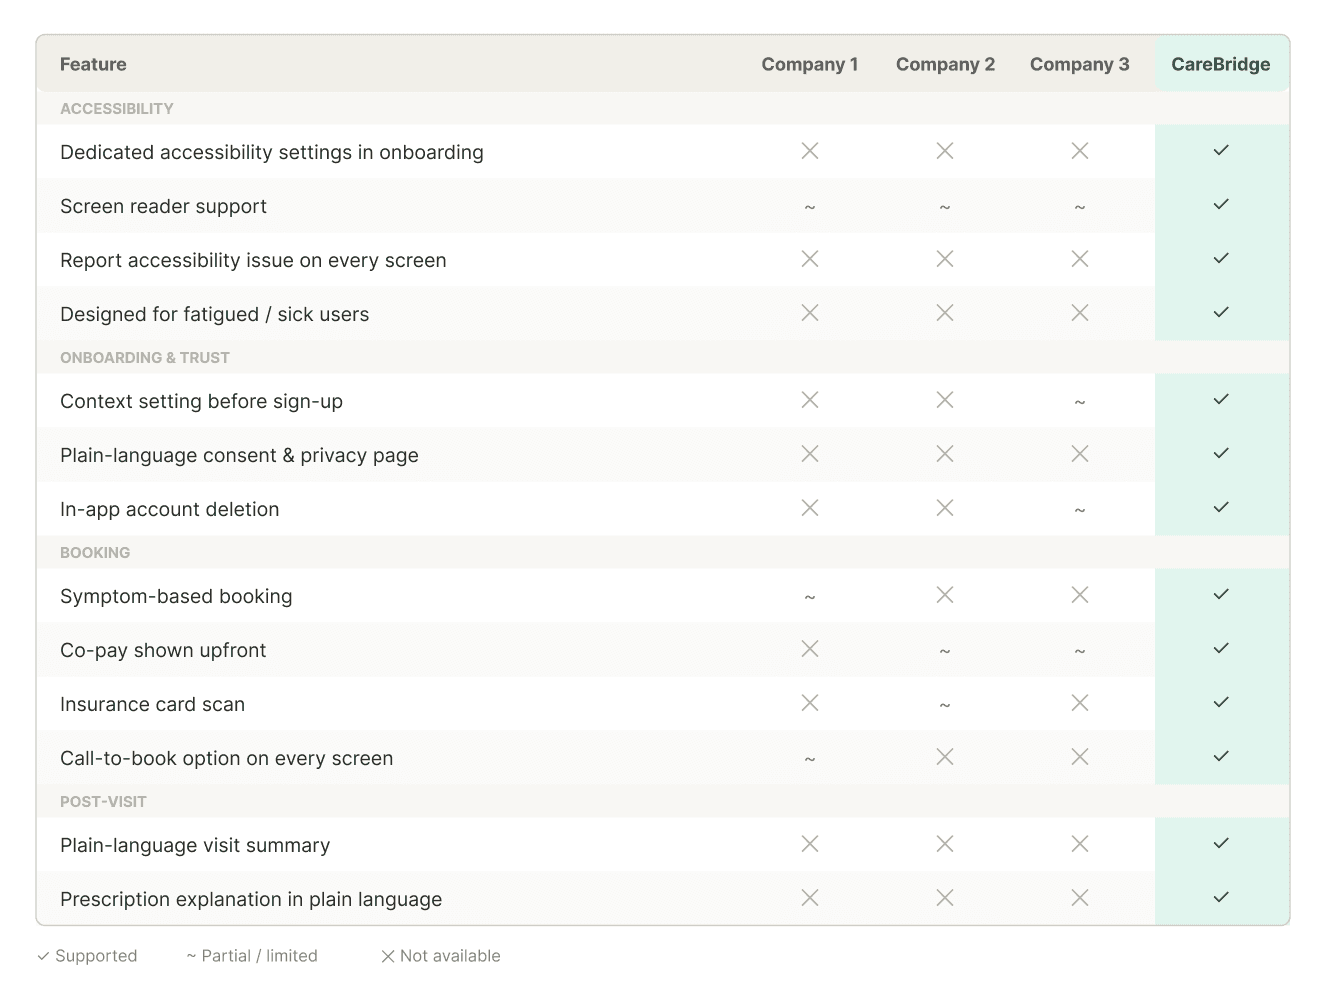Toggle Company 1's partial mark on Call-to-book option

pos(810,758)
